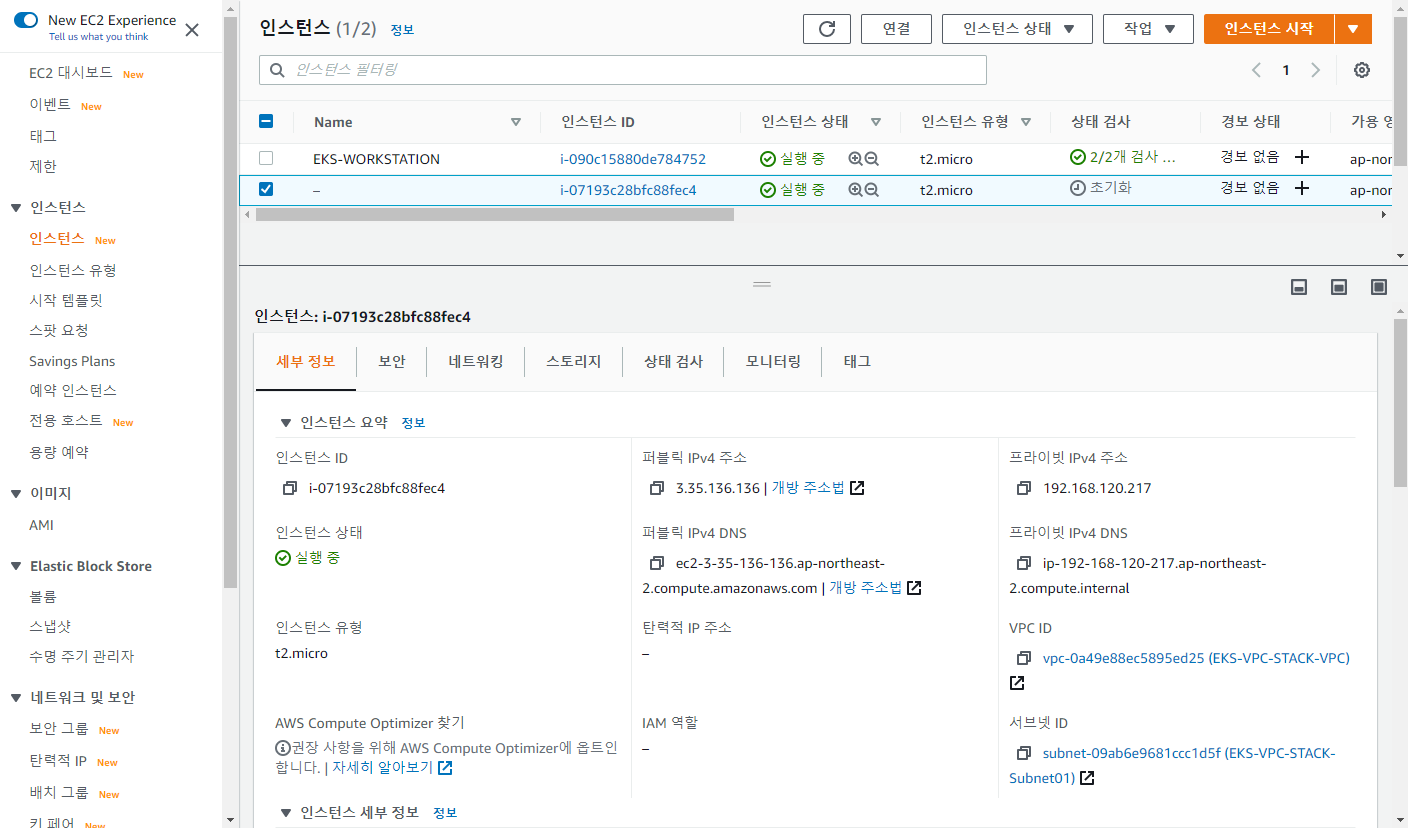Click the instances table horizontal scrollbar
The width and height of the screenshot is (1408, 828).
coord(493,214)
